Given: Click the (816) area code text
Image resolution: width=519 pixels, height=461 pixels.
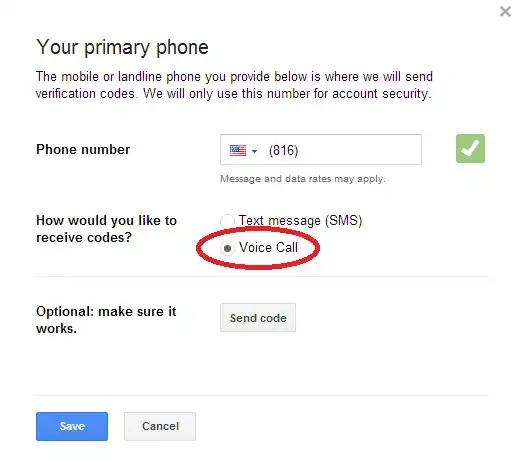Looking at the screenshot, I should (x=283, y=151).
